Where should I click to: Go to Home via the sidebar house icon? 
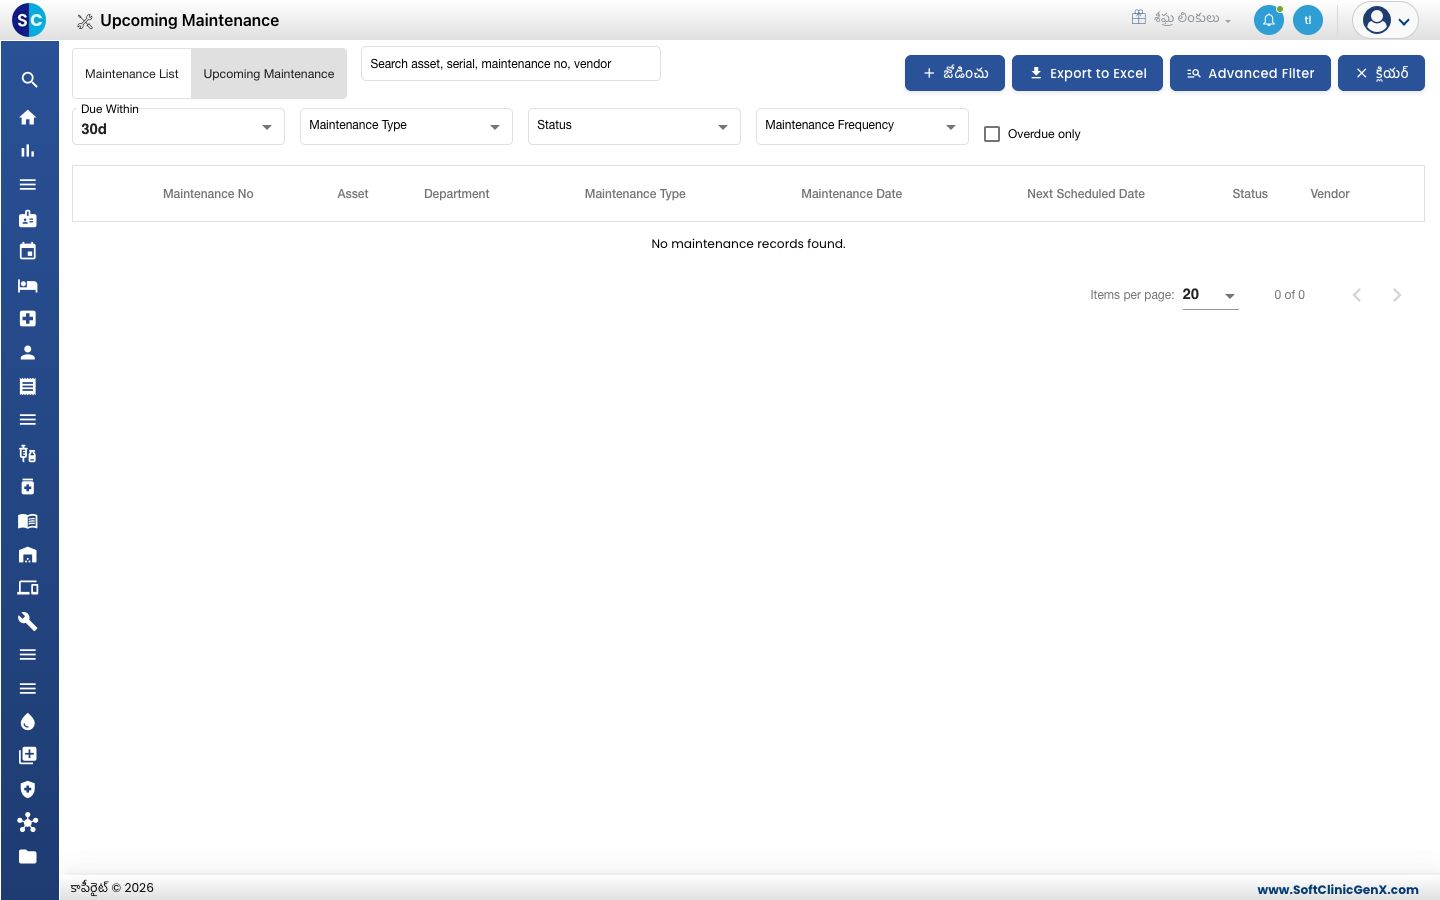28,117
